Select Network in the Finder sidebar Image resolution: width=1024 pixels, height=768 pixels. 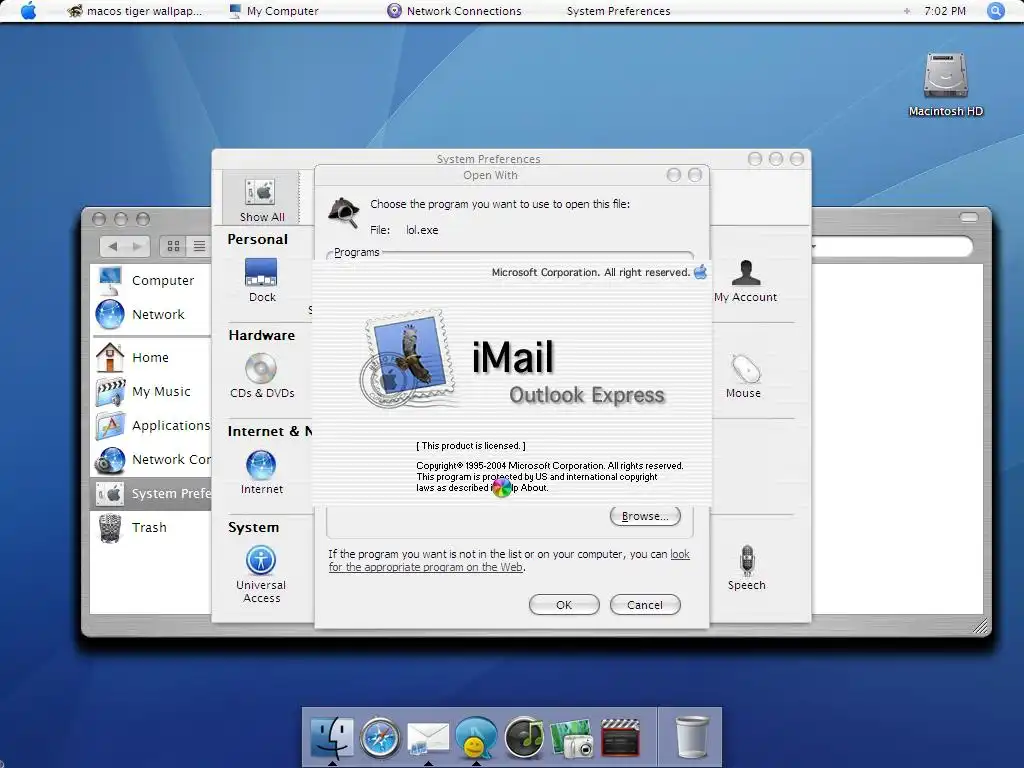click(150, 314)
